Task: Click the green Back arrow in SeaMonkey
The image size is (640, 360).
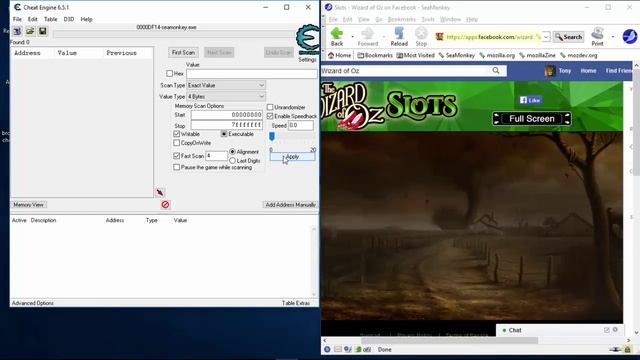Action: pyautogui.click(x=337, y=33)
